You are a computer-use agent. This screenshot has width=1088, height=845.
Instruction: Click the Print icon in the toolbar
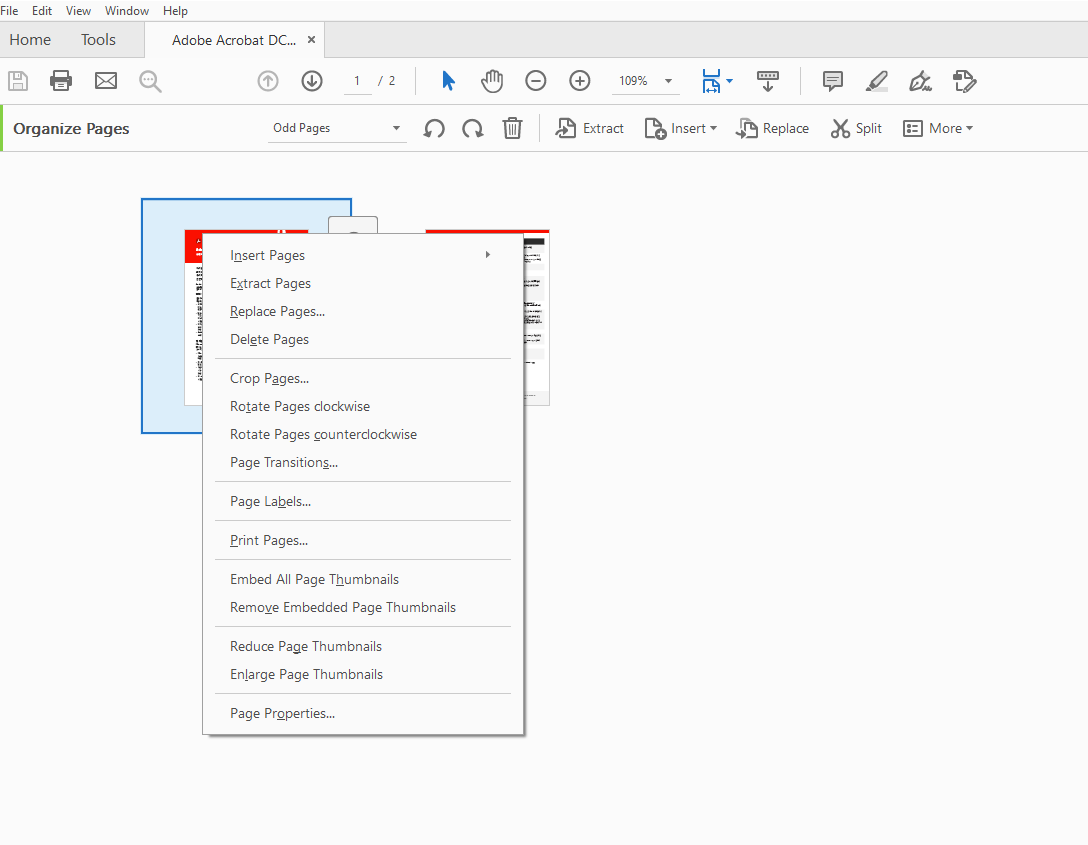point(61,81)
